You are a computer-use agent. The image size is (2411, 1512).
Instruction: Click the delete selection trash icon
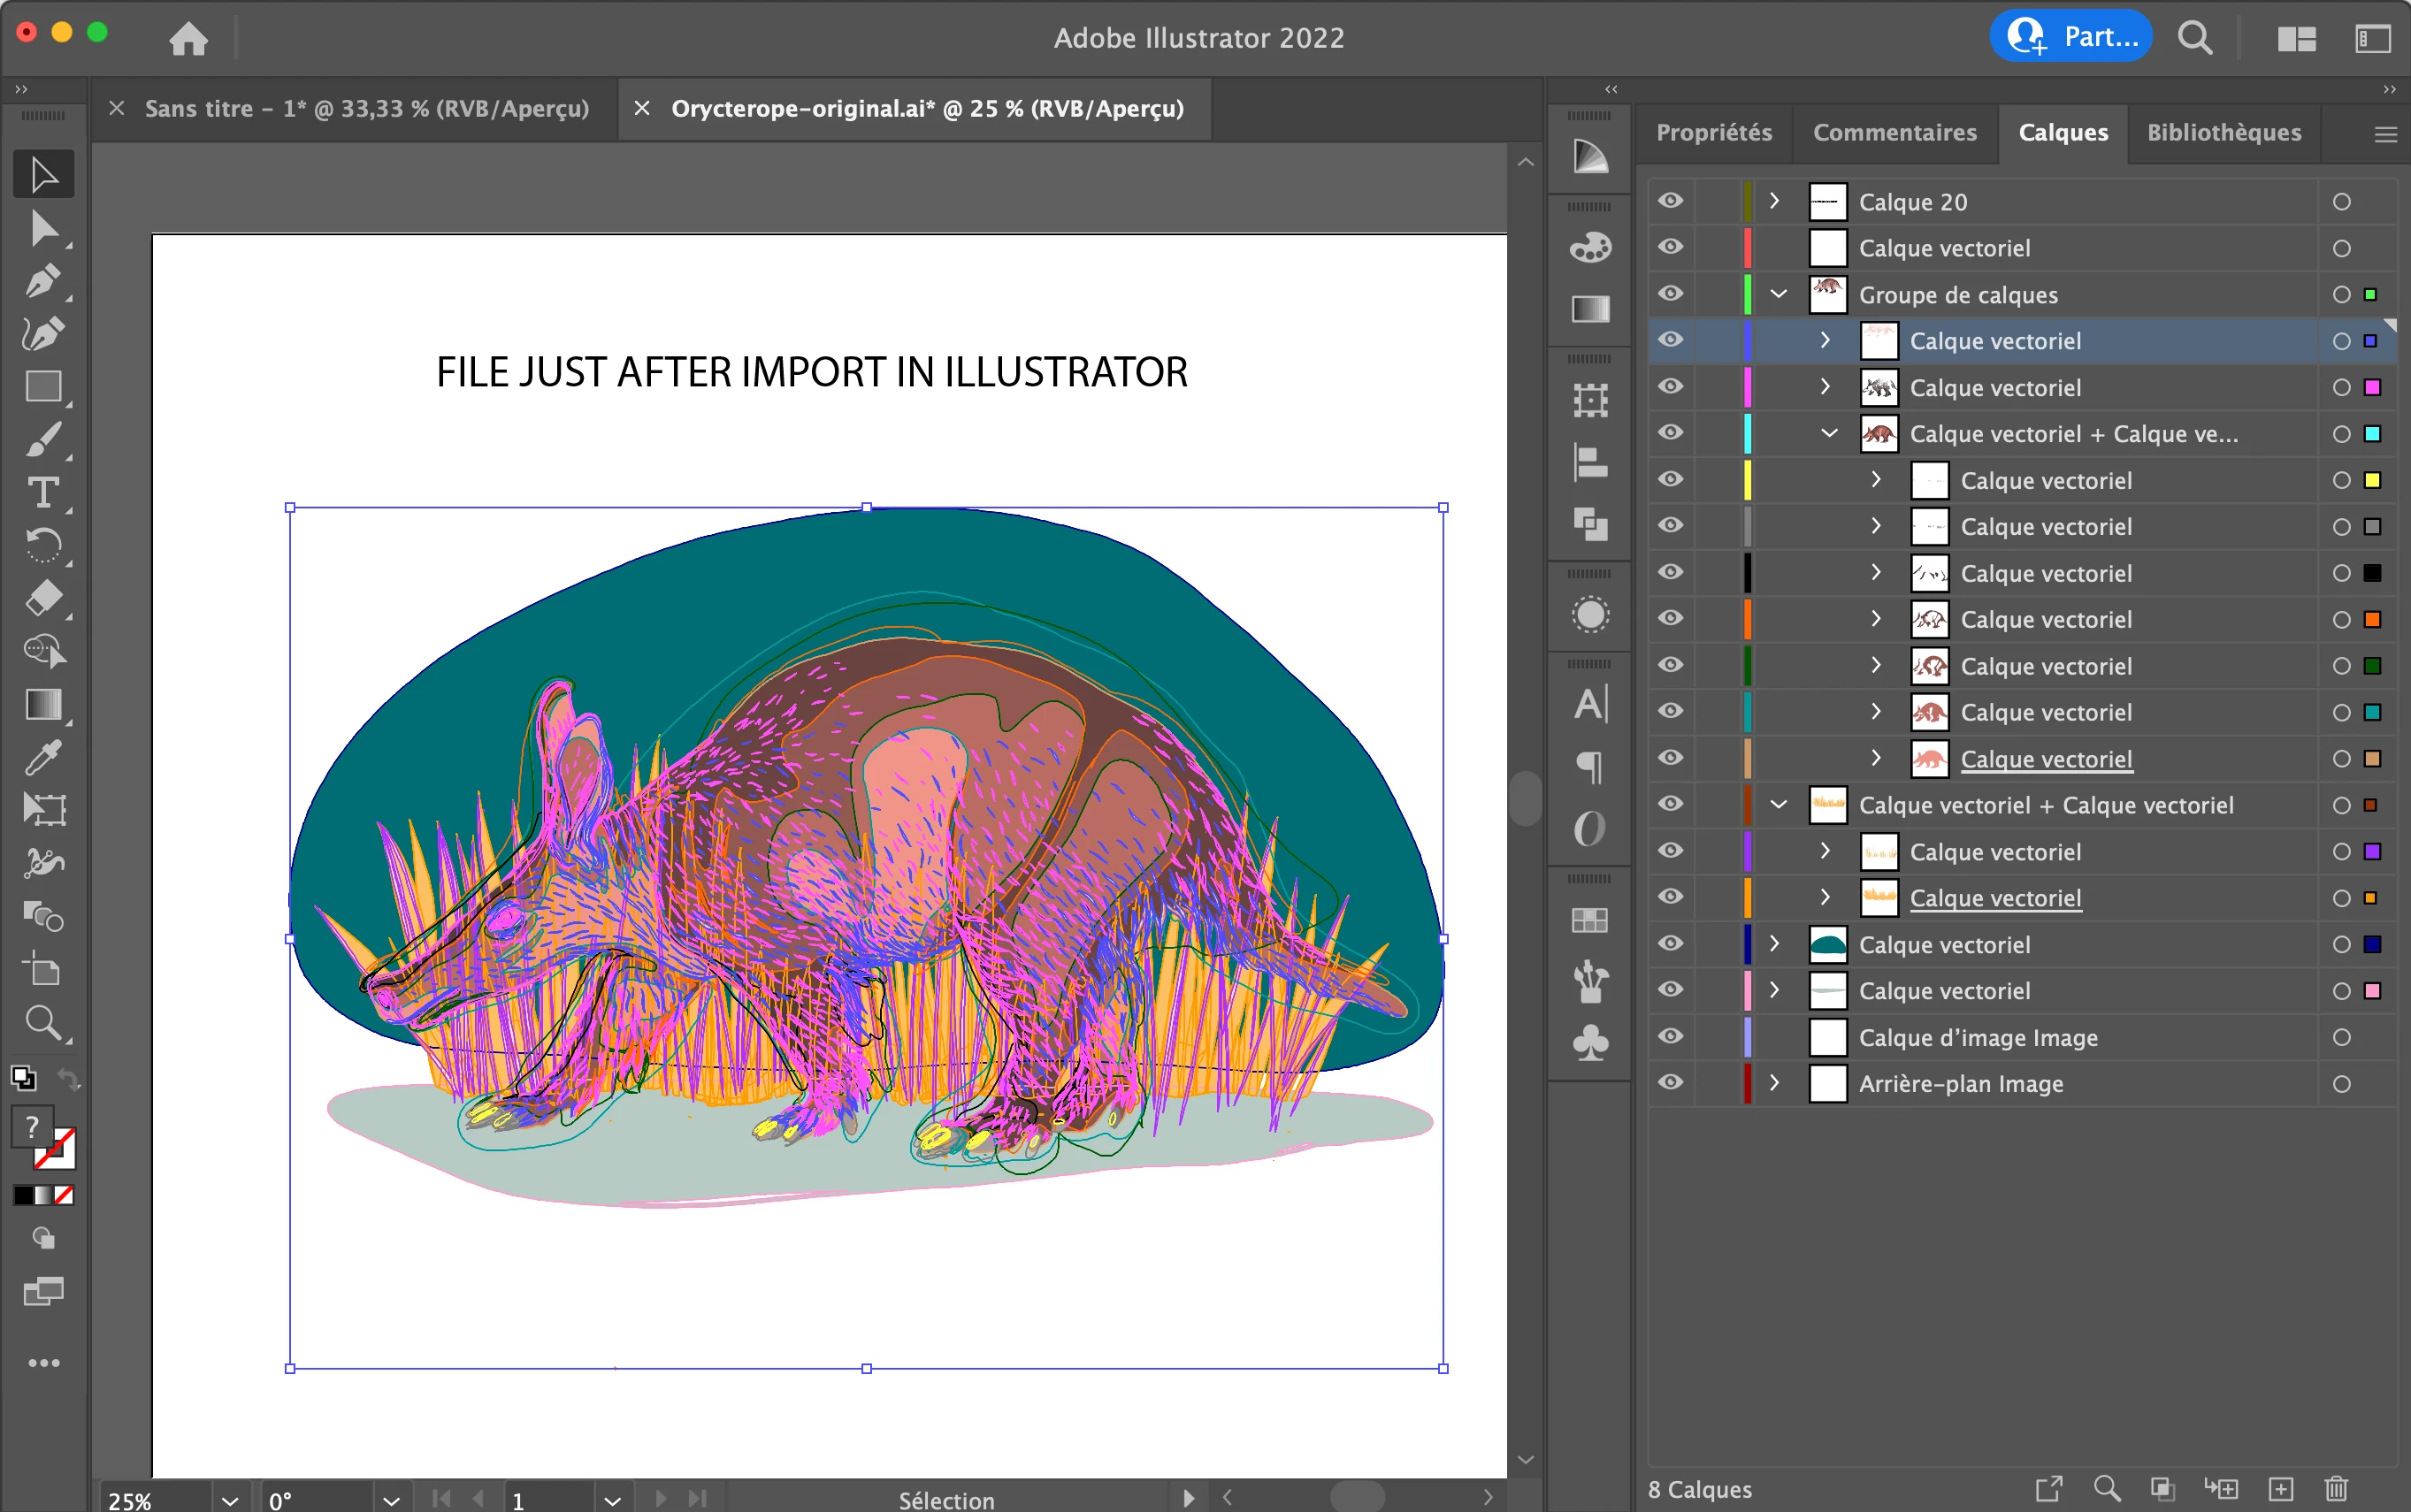click(x=2335, y=1488)
